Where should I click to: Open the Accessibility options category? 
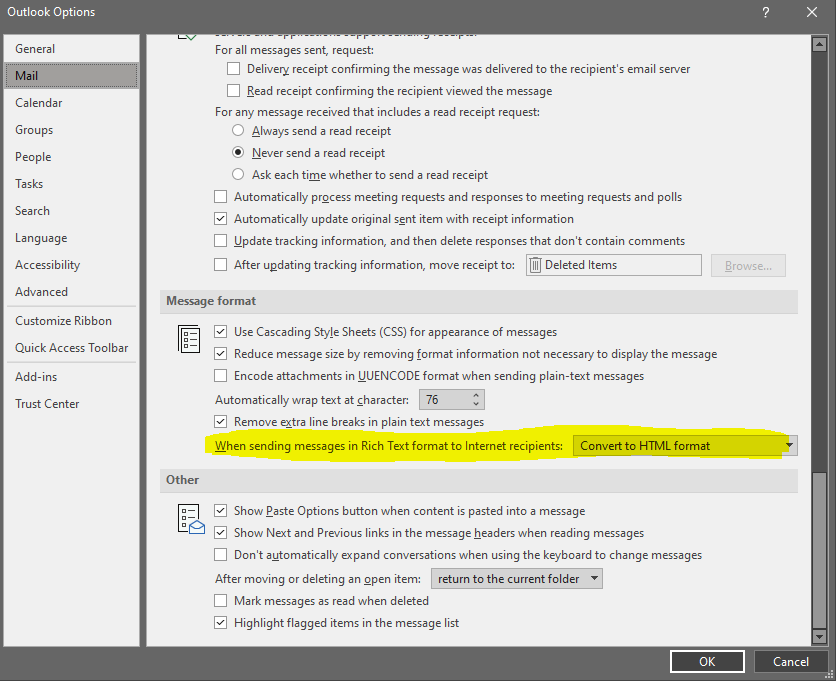(71, 265)
